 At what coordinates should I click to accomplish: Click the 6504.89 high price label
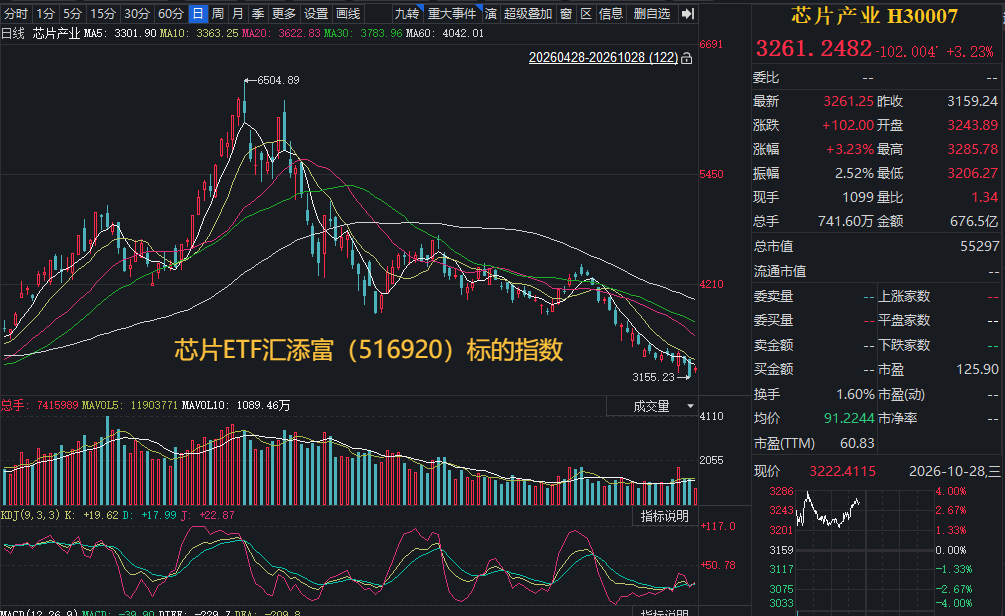coord(278,80)
